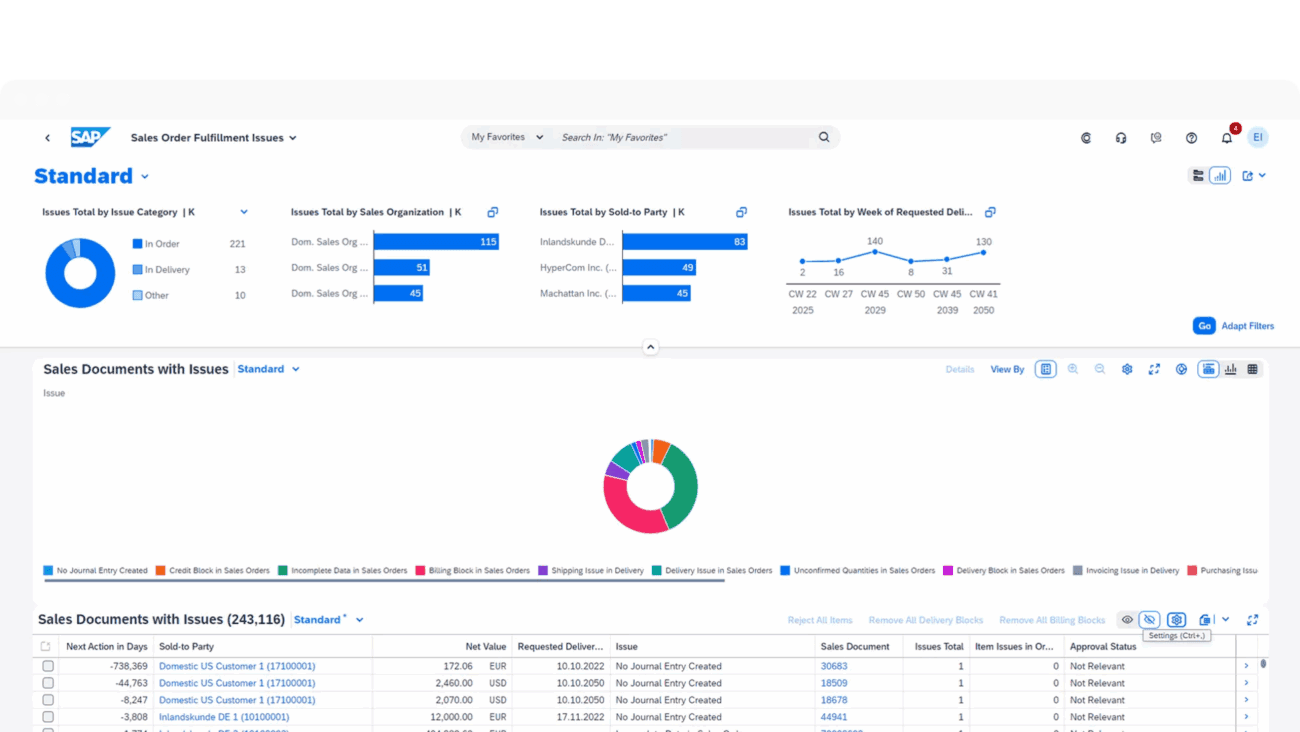Open chart type donut icon
Image resolution: width=1300 pixels, height=732 pixels.
[1181, 369]
